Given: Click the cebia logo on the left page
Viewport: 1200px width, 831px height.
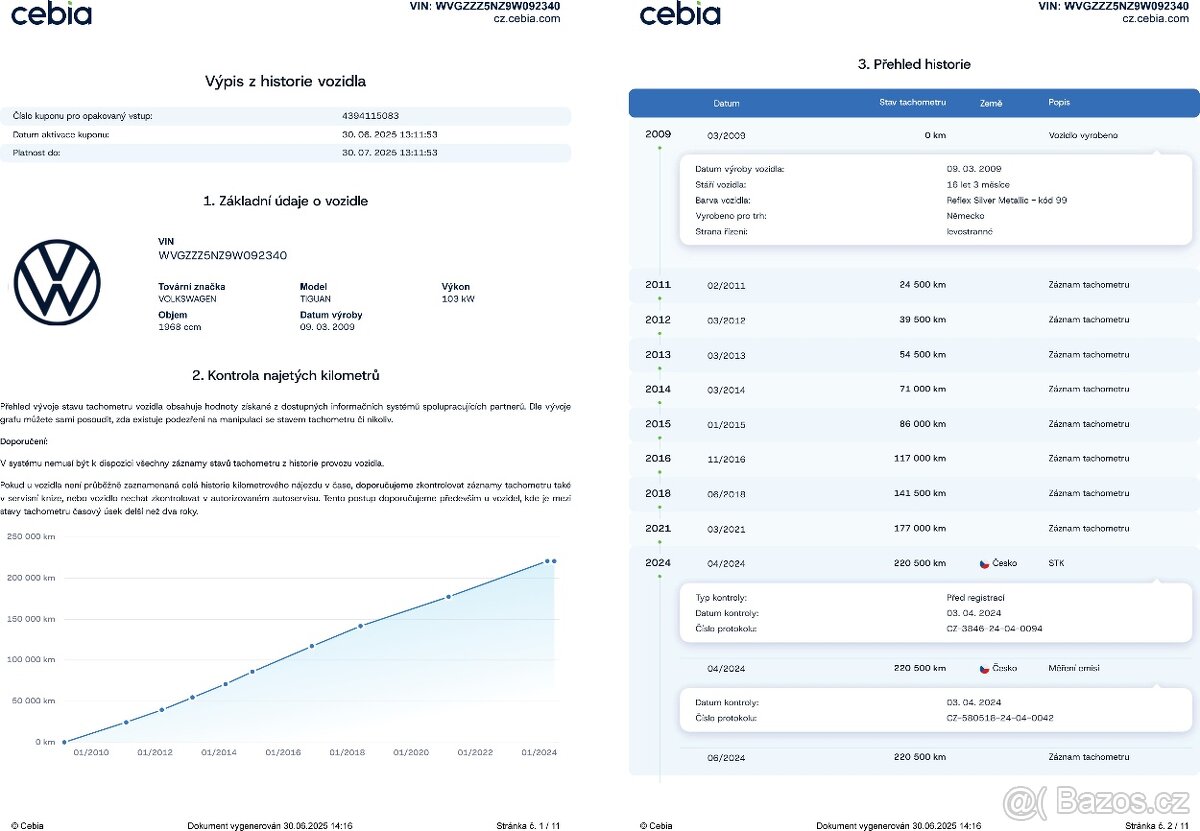Looking at the screenshot, I should point(51,14).
